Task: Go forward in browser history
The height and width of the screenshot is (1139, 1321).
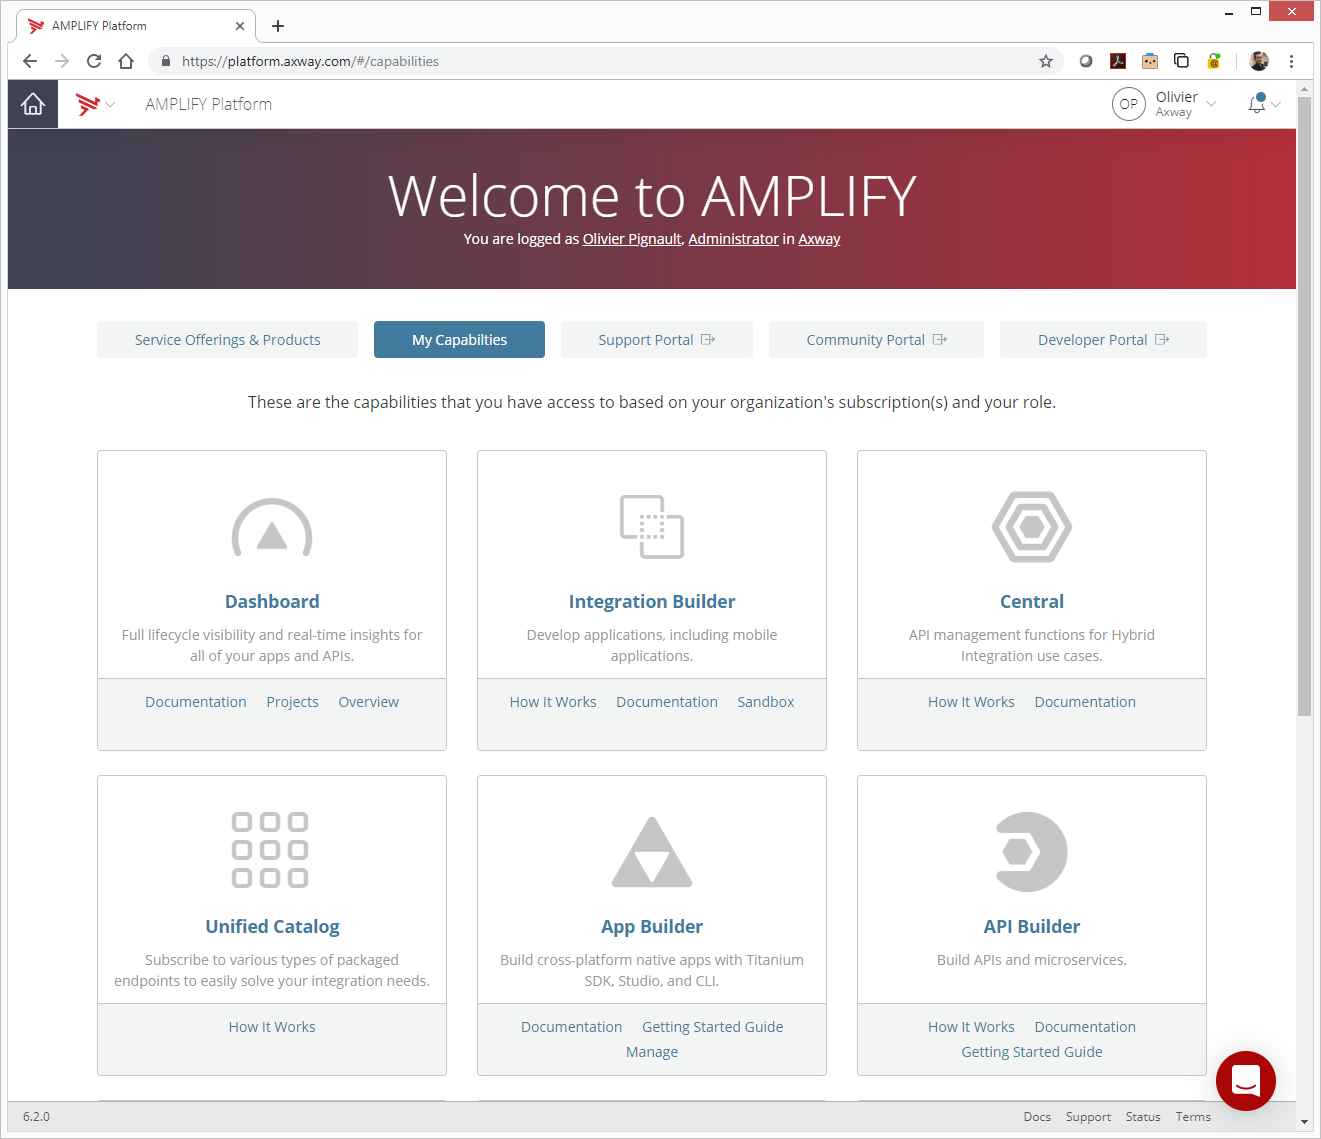Action: tap(62, 61)
